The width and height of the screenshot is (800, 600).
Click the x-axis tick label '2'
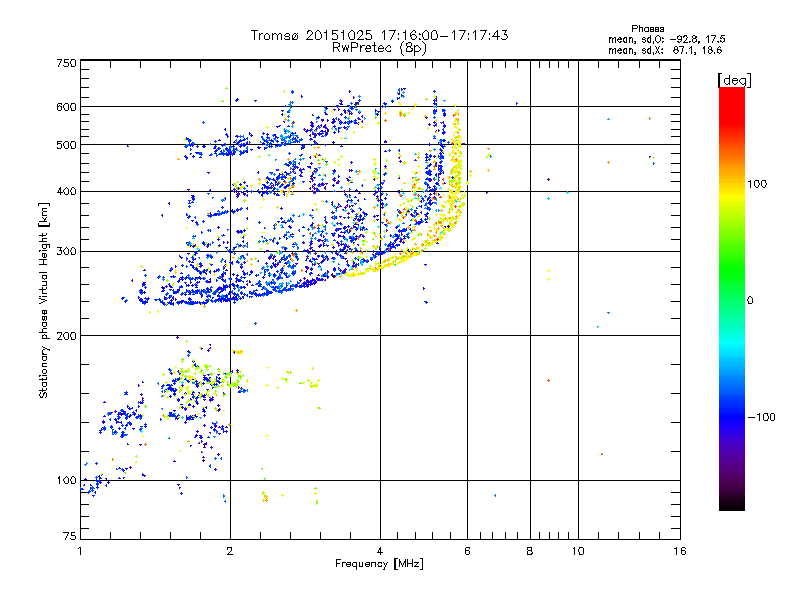point(230,551)
